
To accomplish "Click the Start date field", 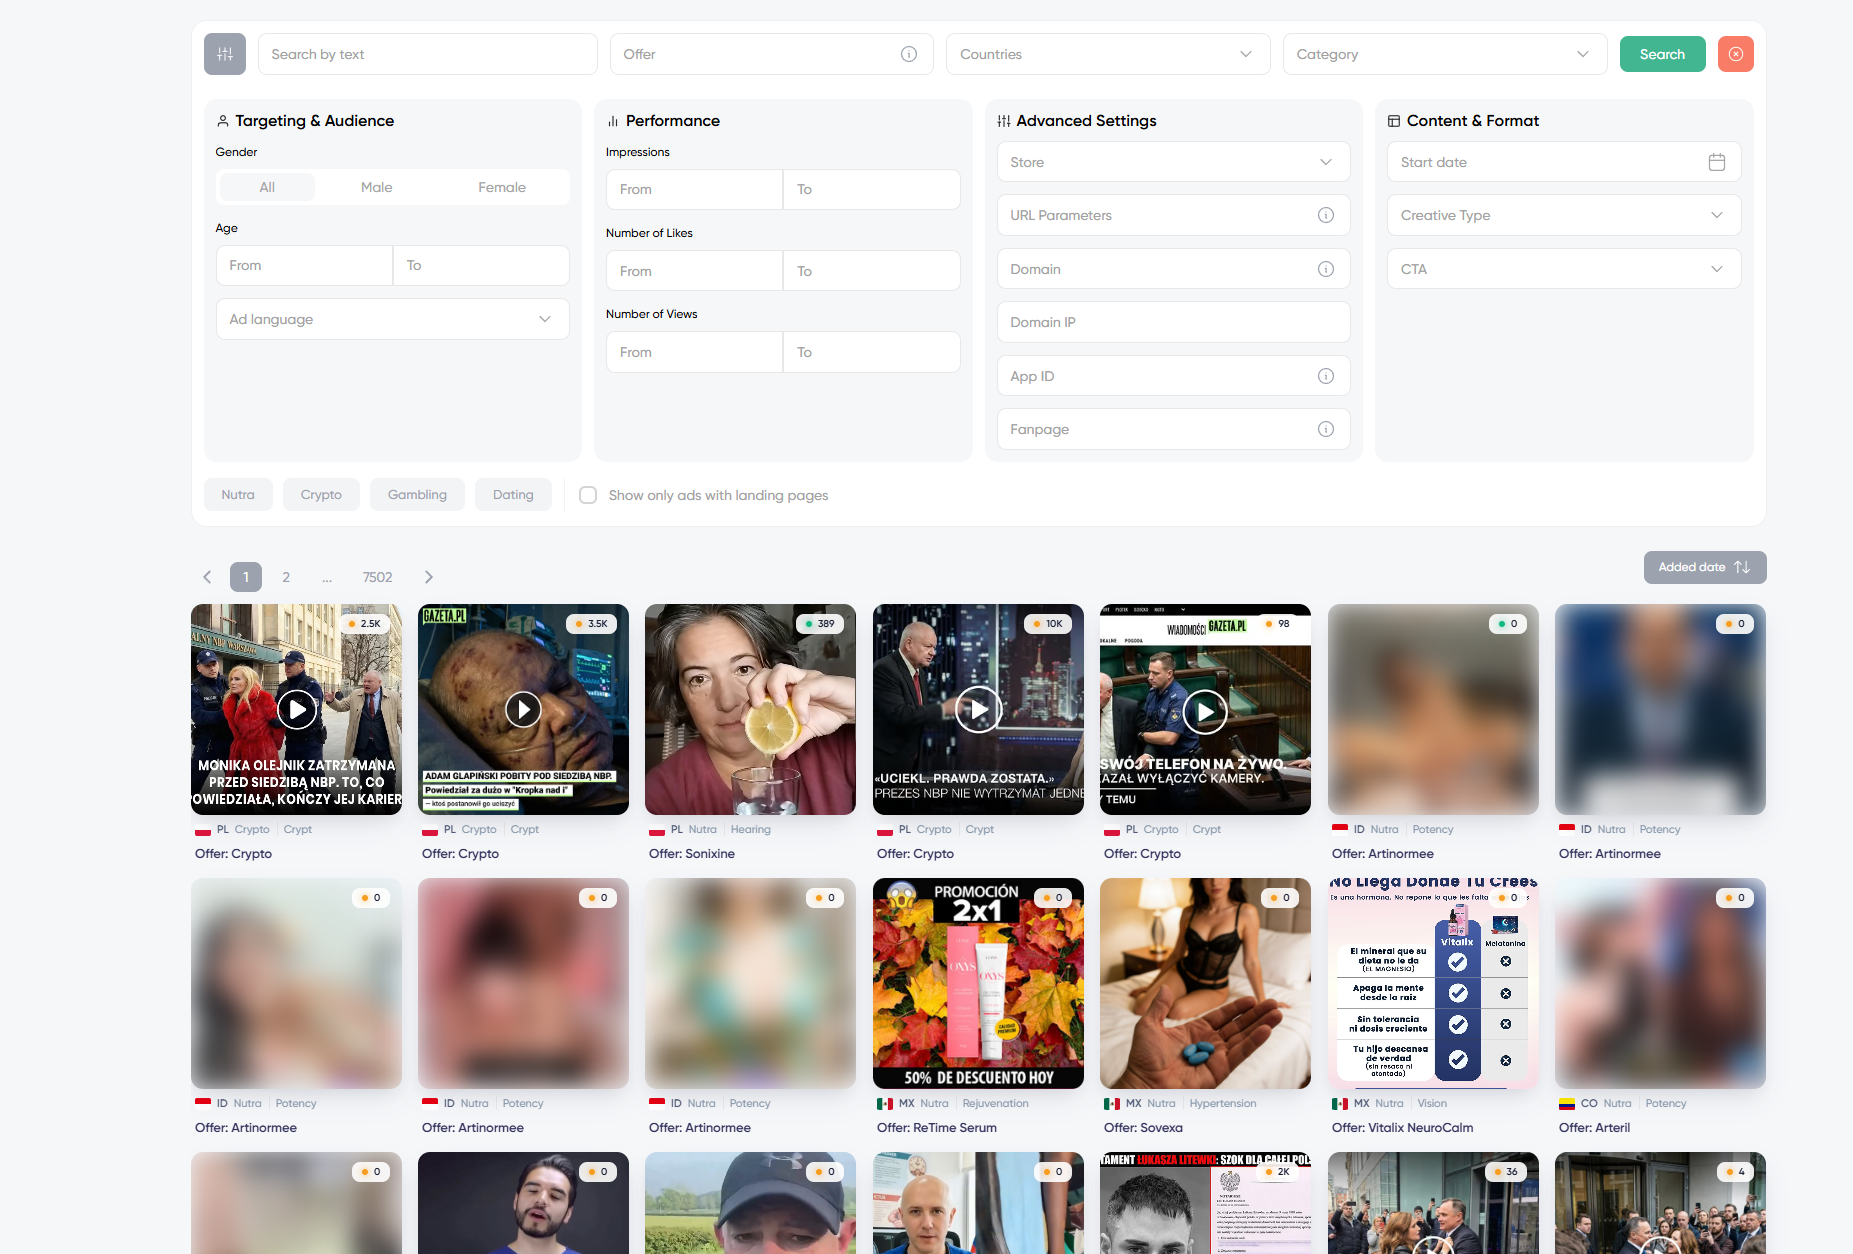I will point(1564,162).
